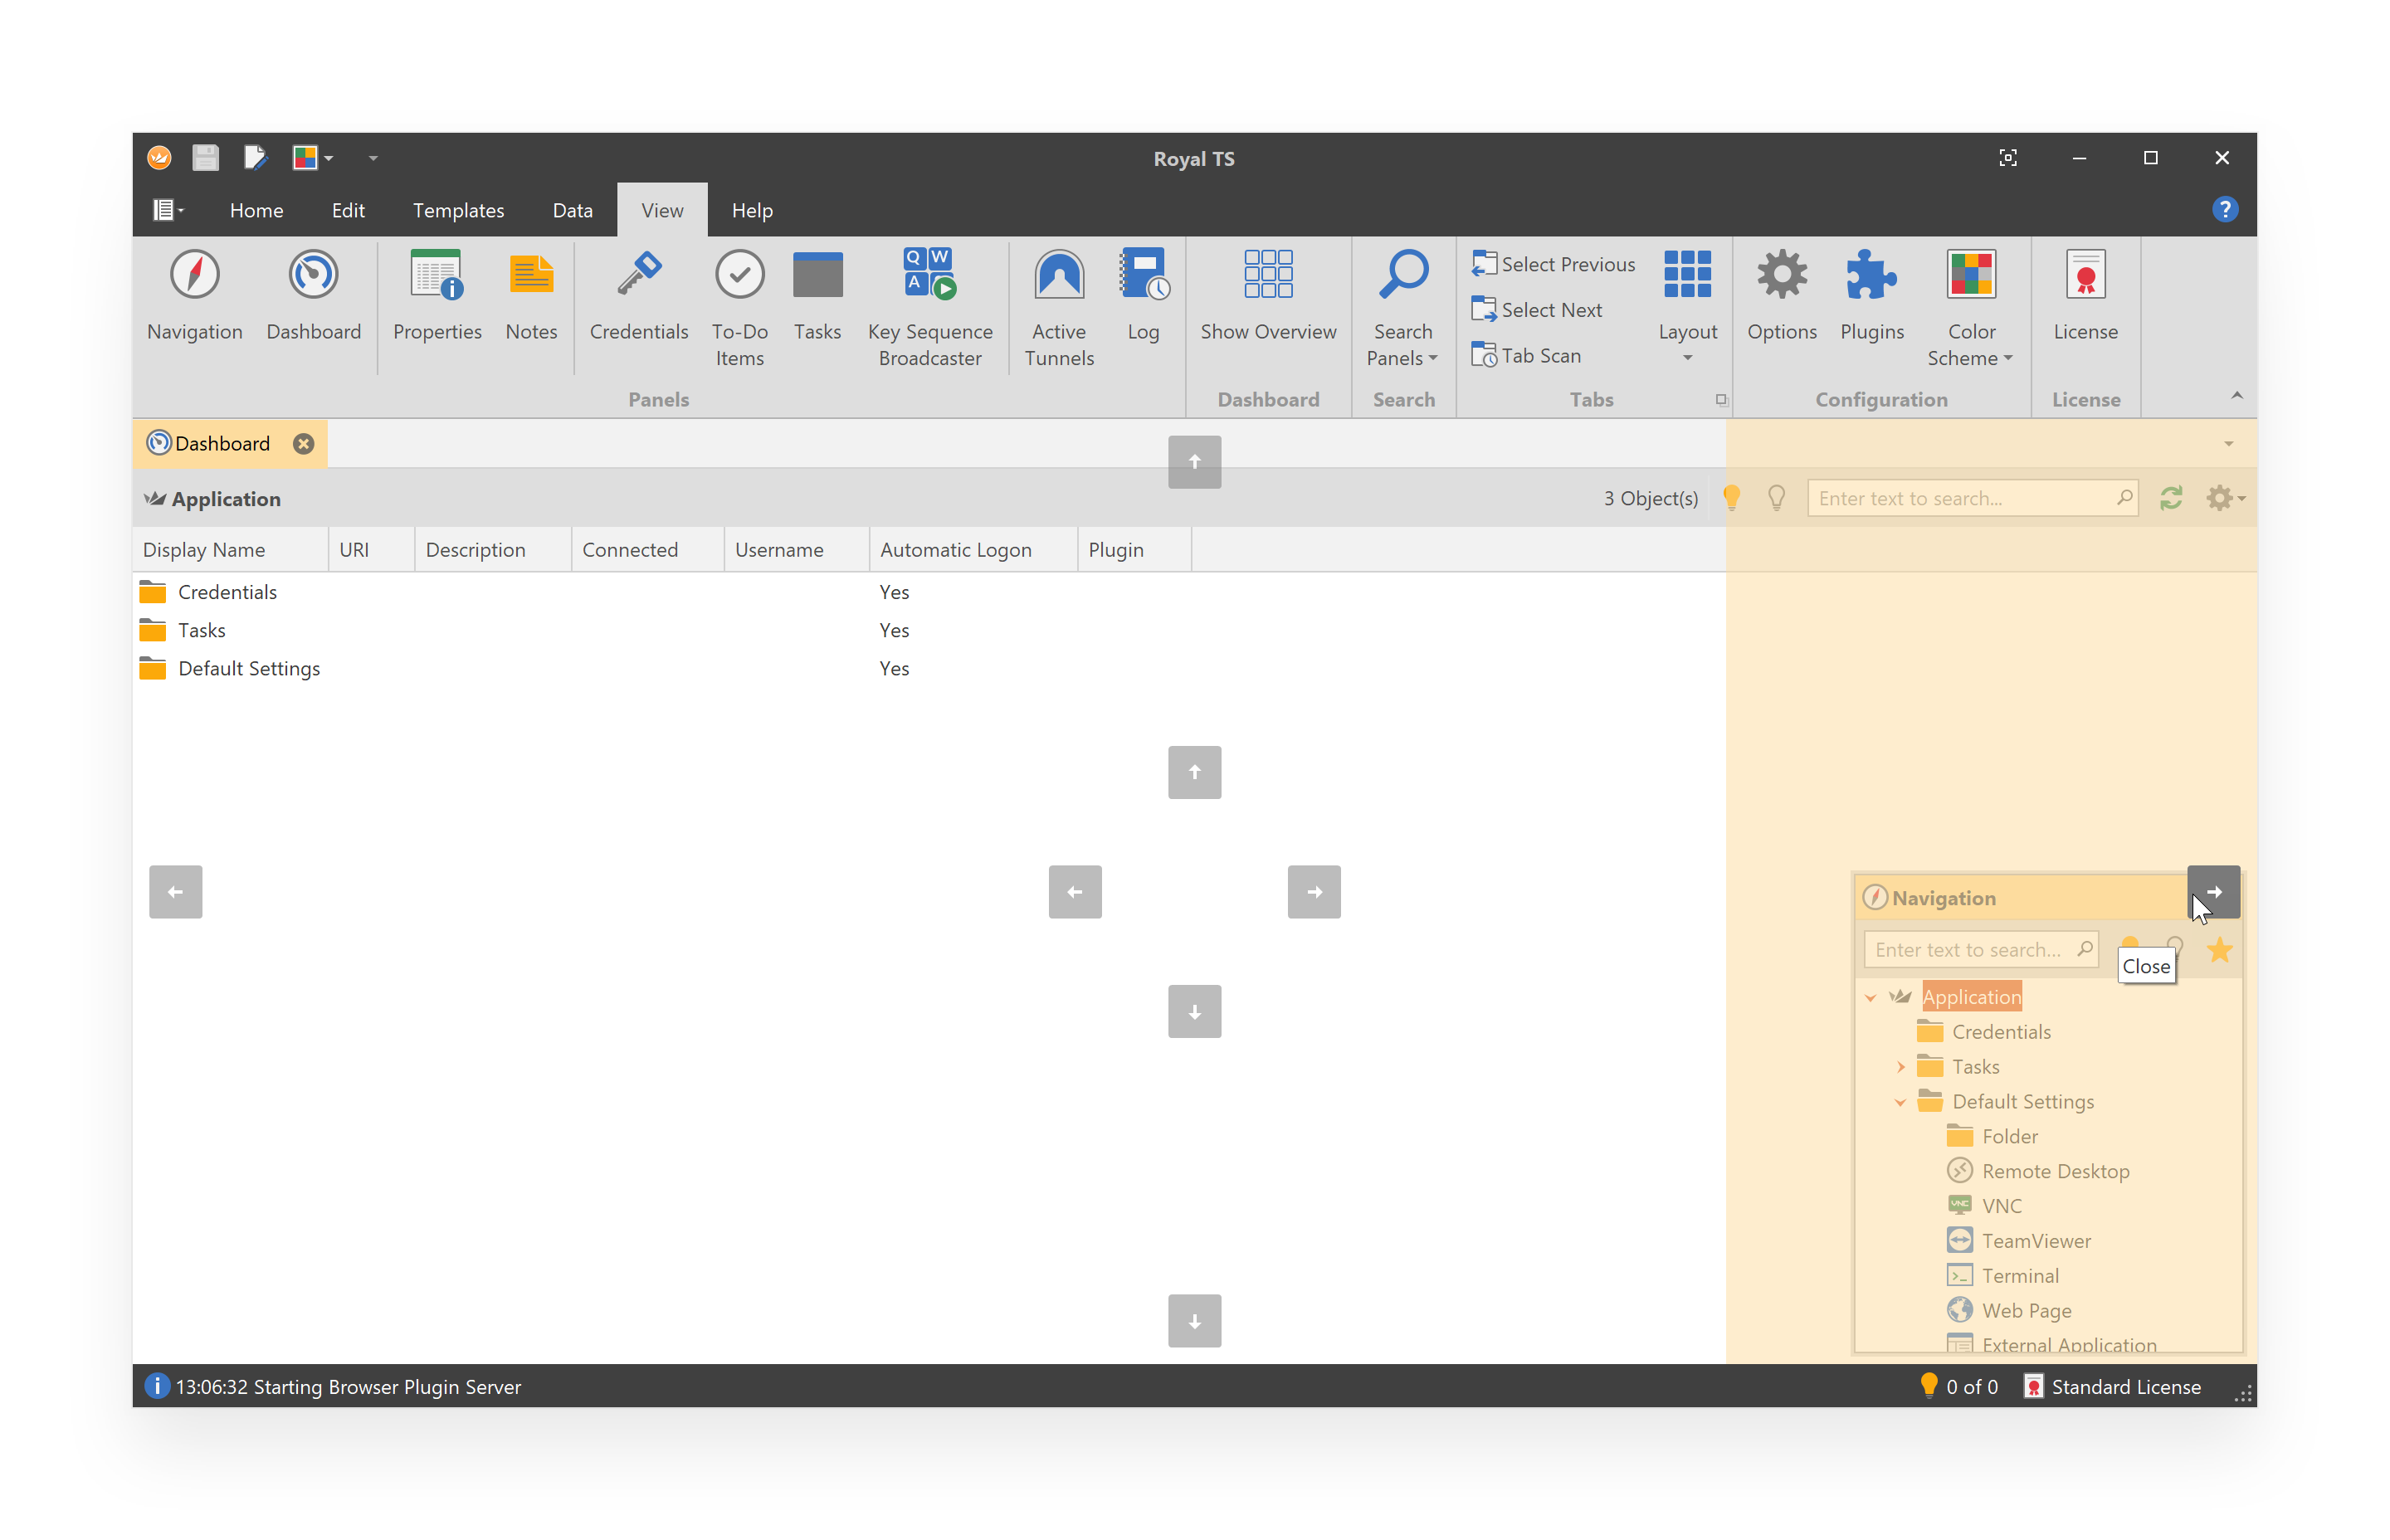Open the Dashboard panel from the ribbon
2390x1540 pixels.
coord(313,296)
